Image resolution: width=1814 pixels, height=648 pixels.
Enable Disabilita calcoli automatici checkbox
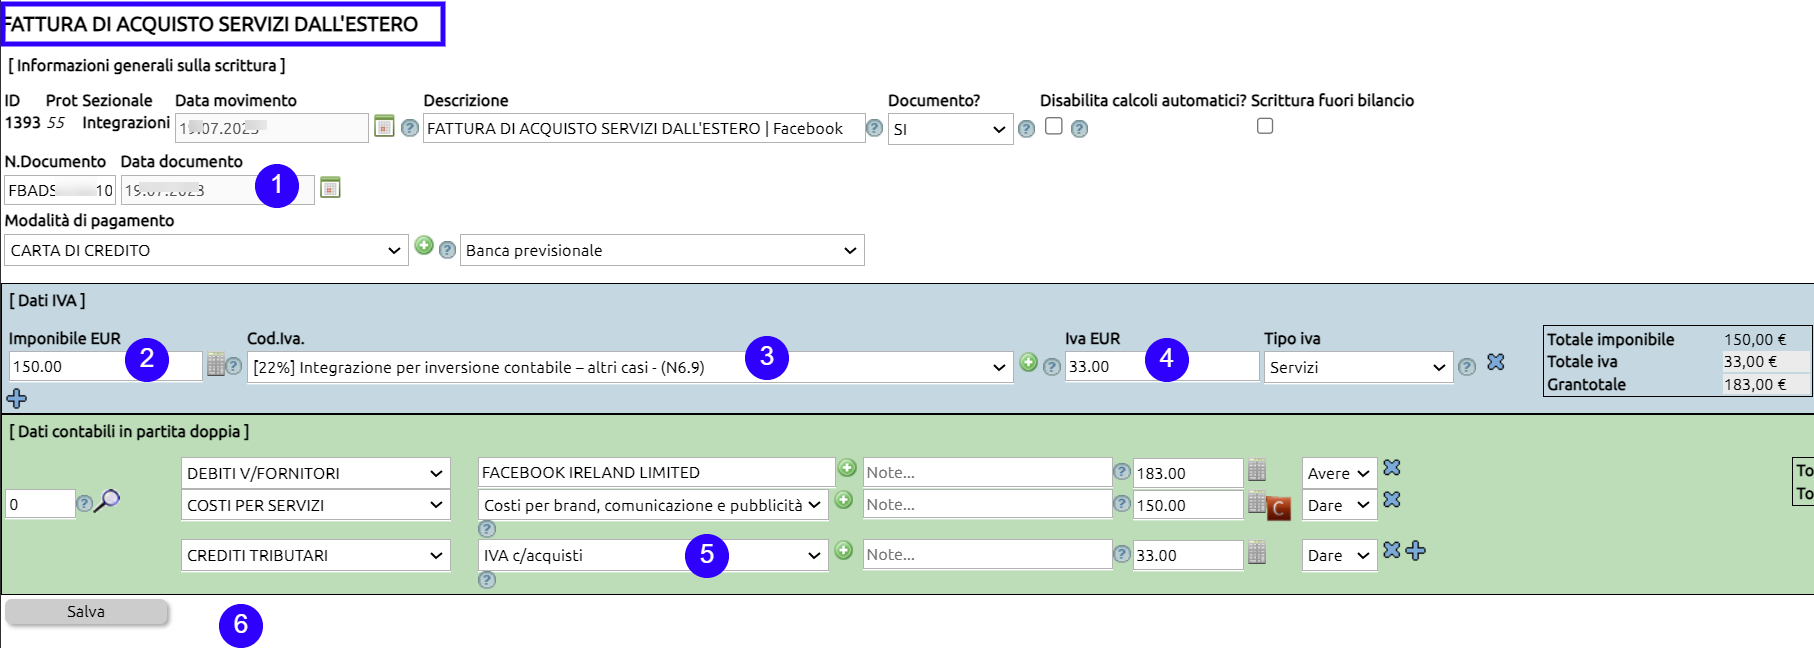pyautogui.click(x=1053, y=126)
